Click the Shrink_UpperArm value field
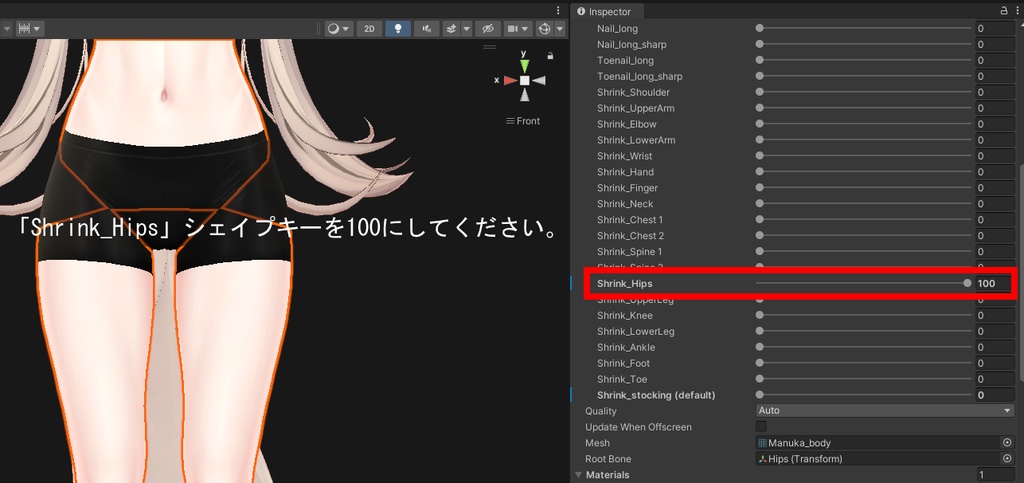Image resolution: width=1024 pixels, height=483 pixels. [995, 108]
